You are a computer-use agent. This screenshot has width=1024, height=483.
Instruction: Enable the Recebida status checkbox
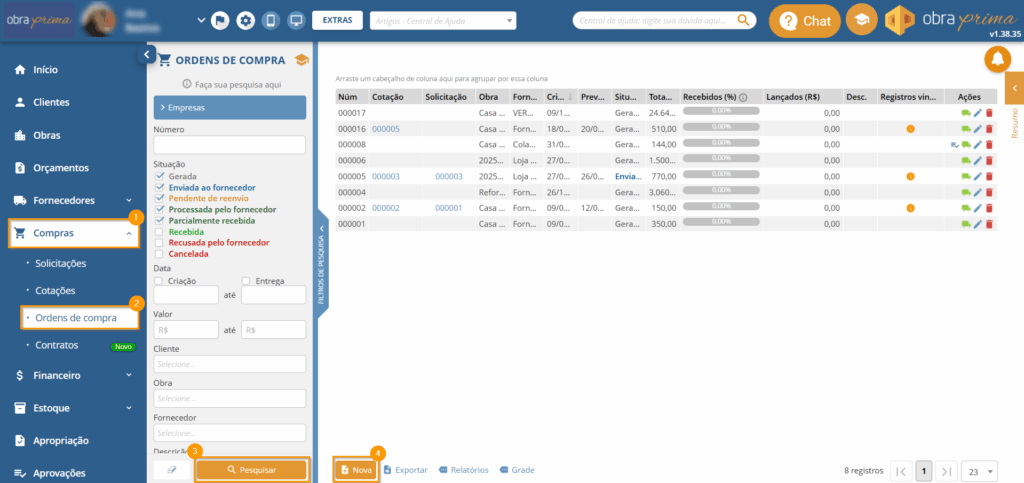click(x=159, y=232)
